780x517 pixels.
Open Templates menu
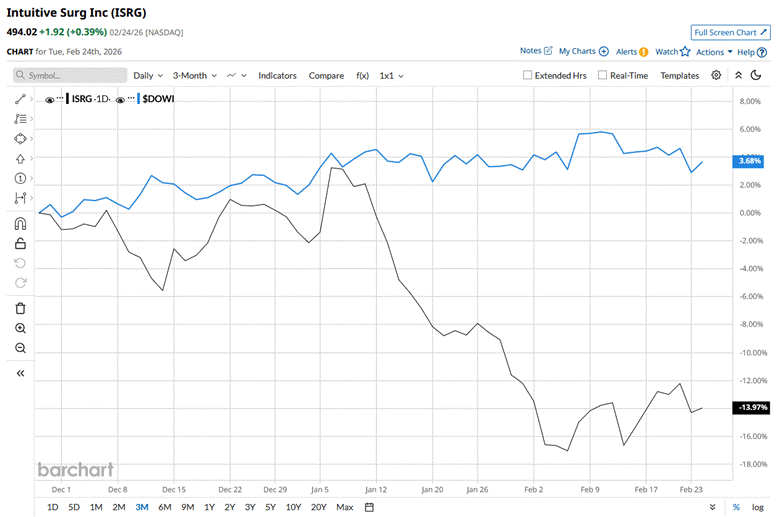(x=680, y=76)
